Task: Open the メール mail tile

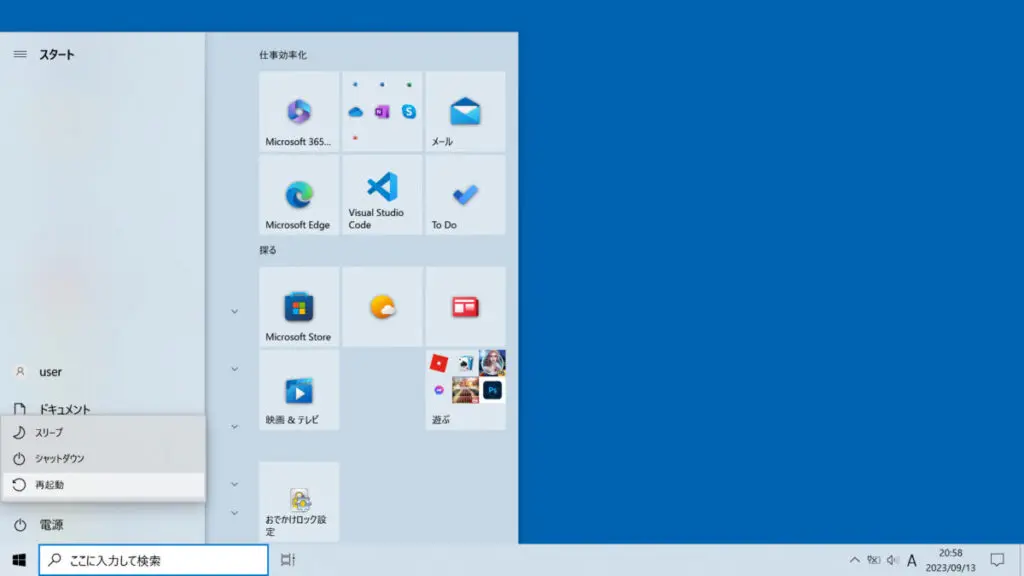Action: (465, 112)
